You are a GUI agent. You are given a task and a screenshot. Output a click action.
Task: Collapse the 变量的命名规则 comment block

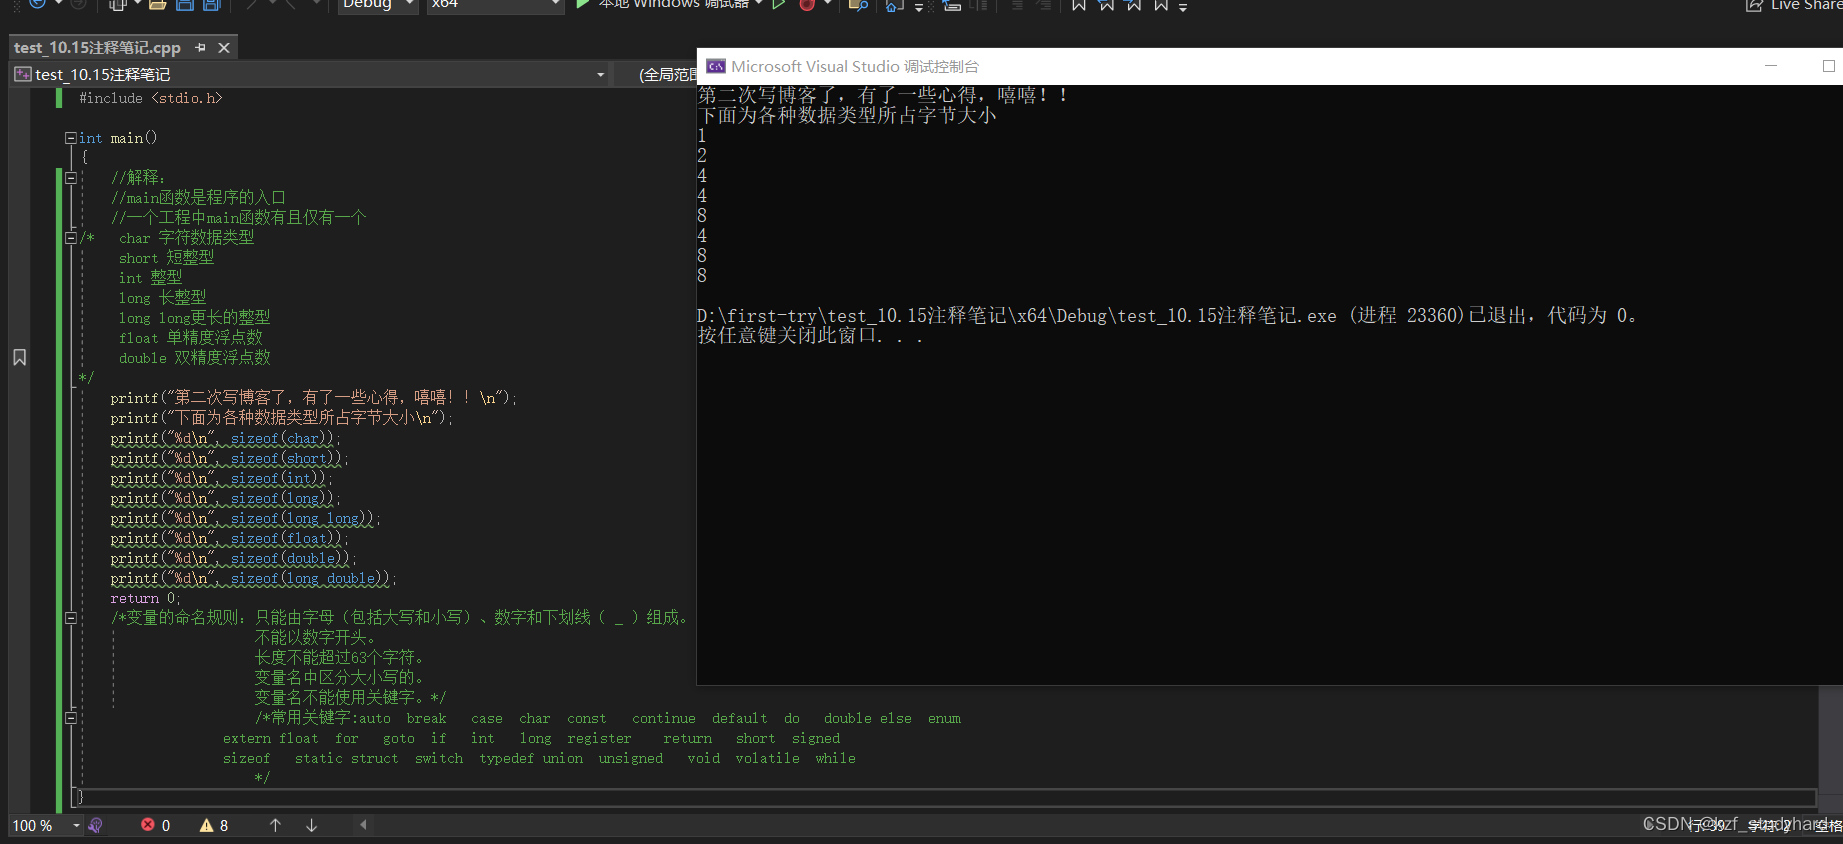coord(71,618)
